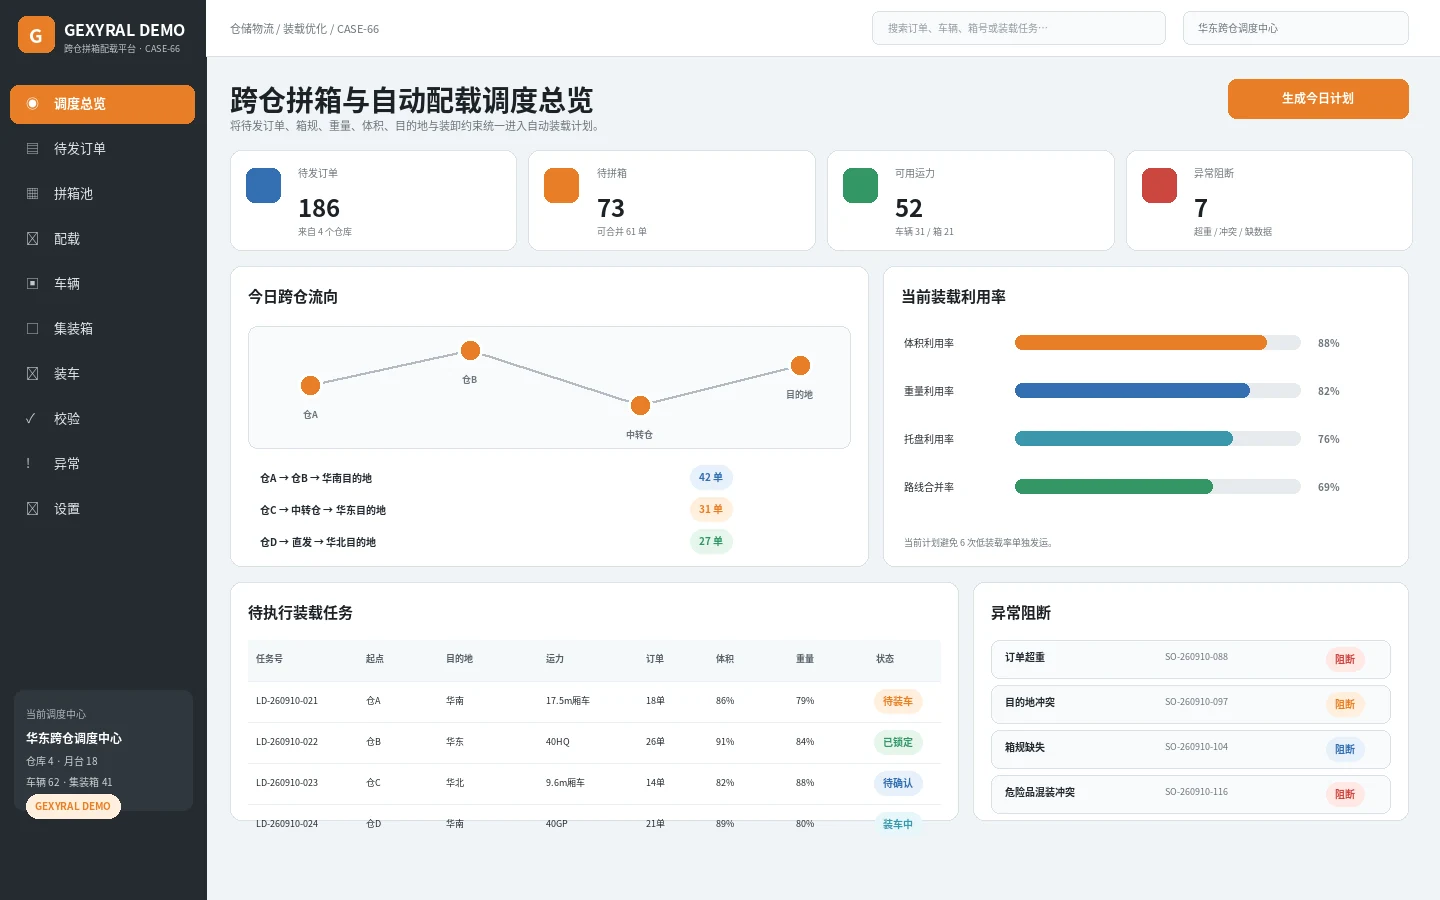Click the 仓D → 直发 → 华北目的地 route
The width and height of the screenshot is (1440, 900).
click(x=318, y=542)
